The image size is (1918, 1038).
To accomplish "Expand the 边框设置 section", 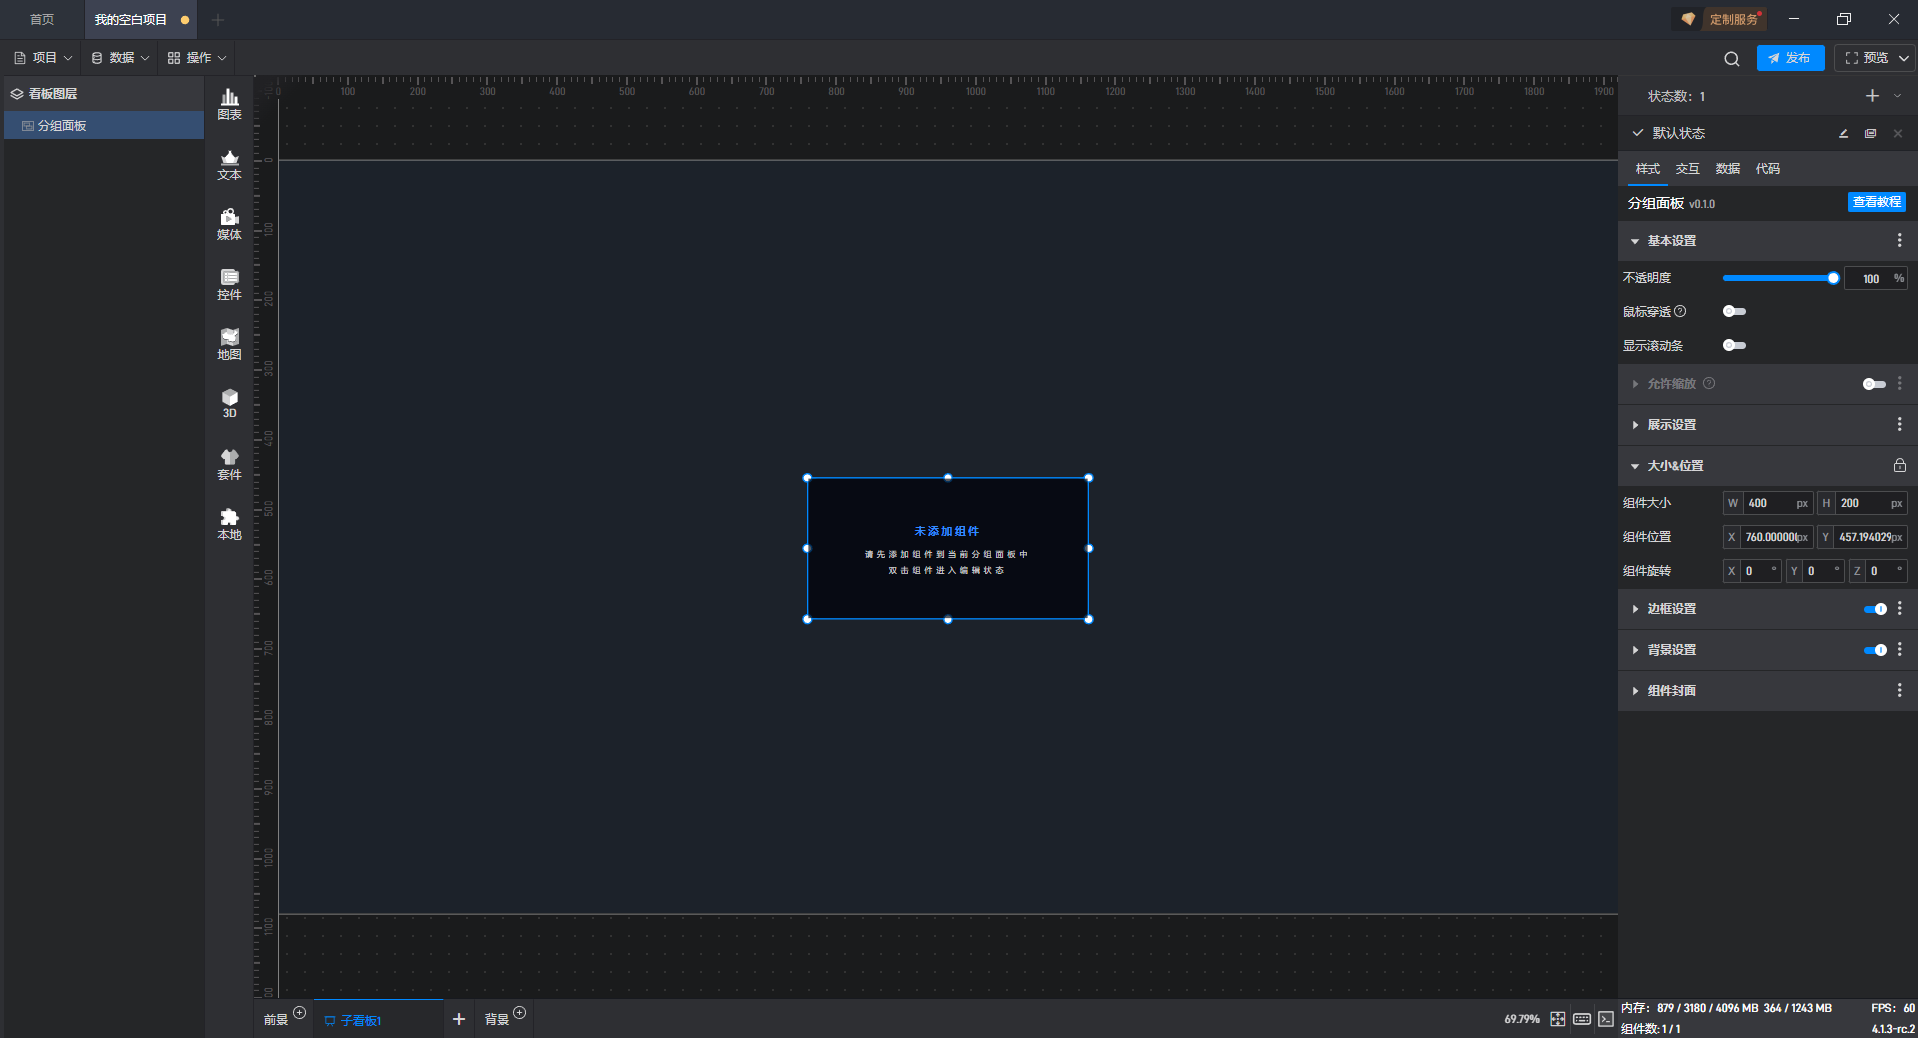I will click(1635, 609).
